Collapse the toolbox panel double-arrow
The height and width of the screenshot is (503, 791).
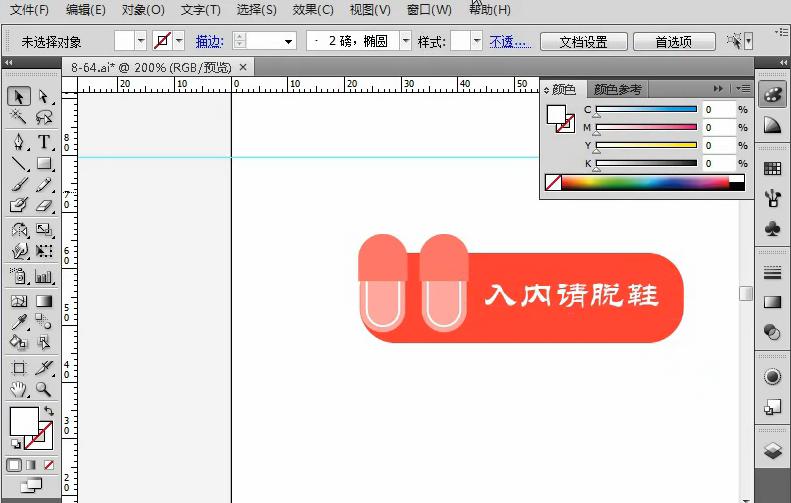[9, 62]
